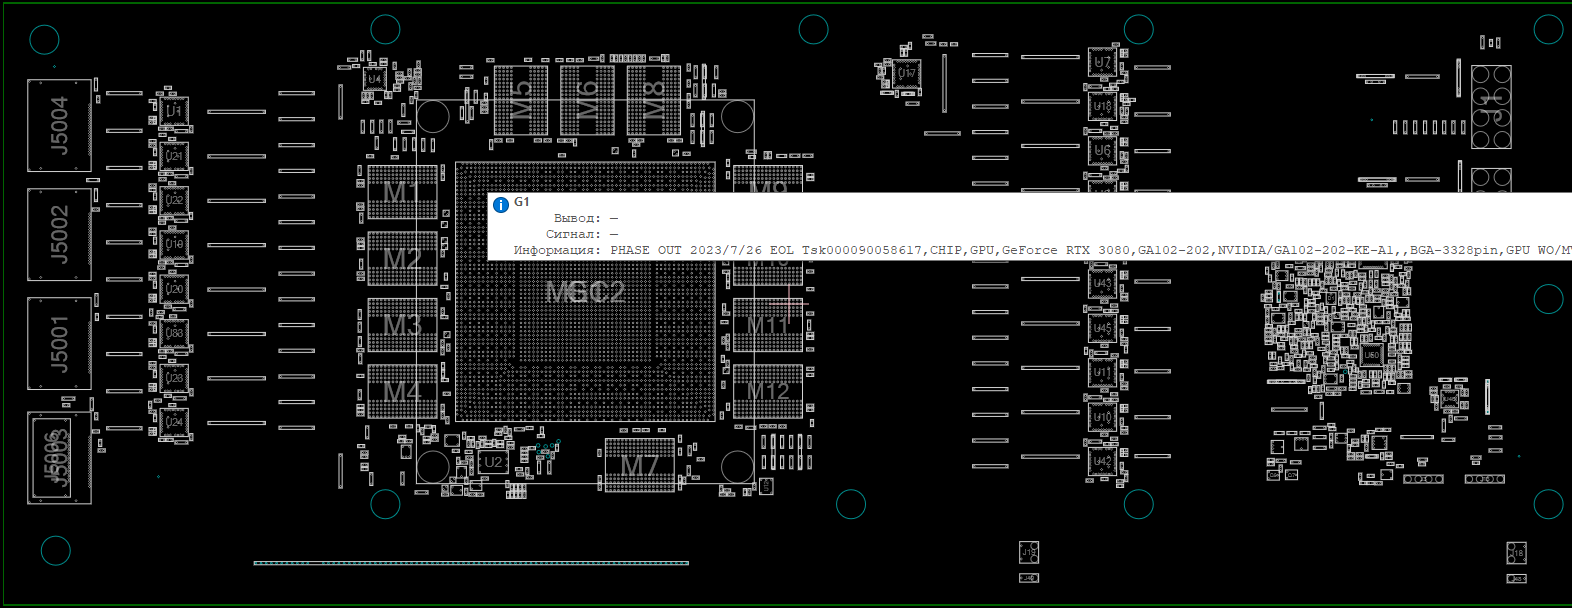This screenshot has width=1572, height=608.
Task: Click memory chip M3 left of GPU
Action: point(402,325)
